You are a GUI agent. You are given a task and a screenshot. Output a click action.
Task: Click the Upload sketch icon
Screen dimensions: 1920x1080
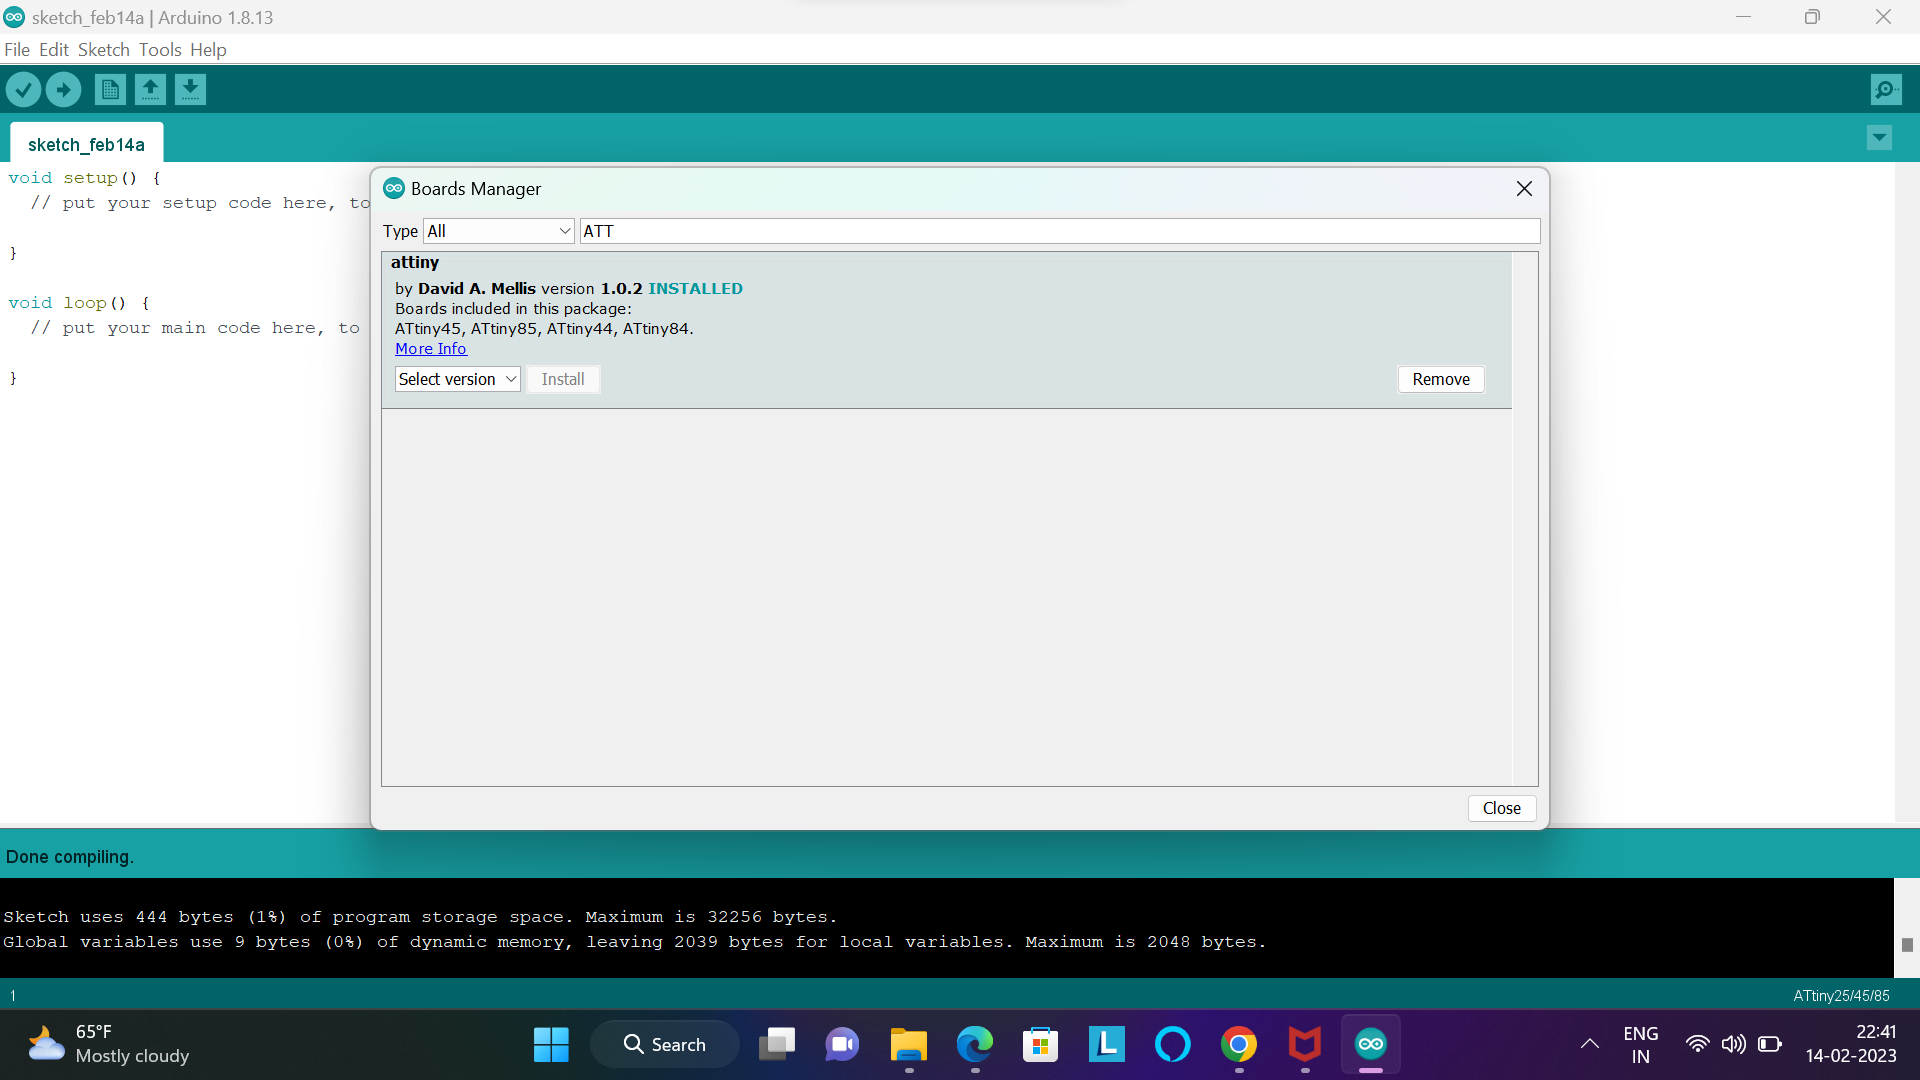pos(63,89)
